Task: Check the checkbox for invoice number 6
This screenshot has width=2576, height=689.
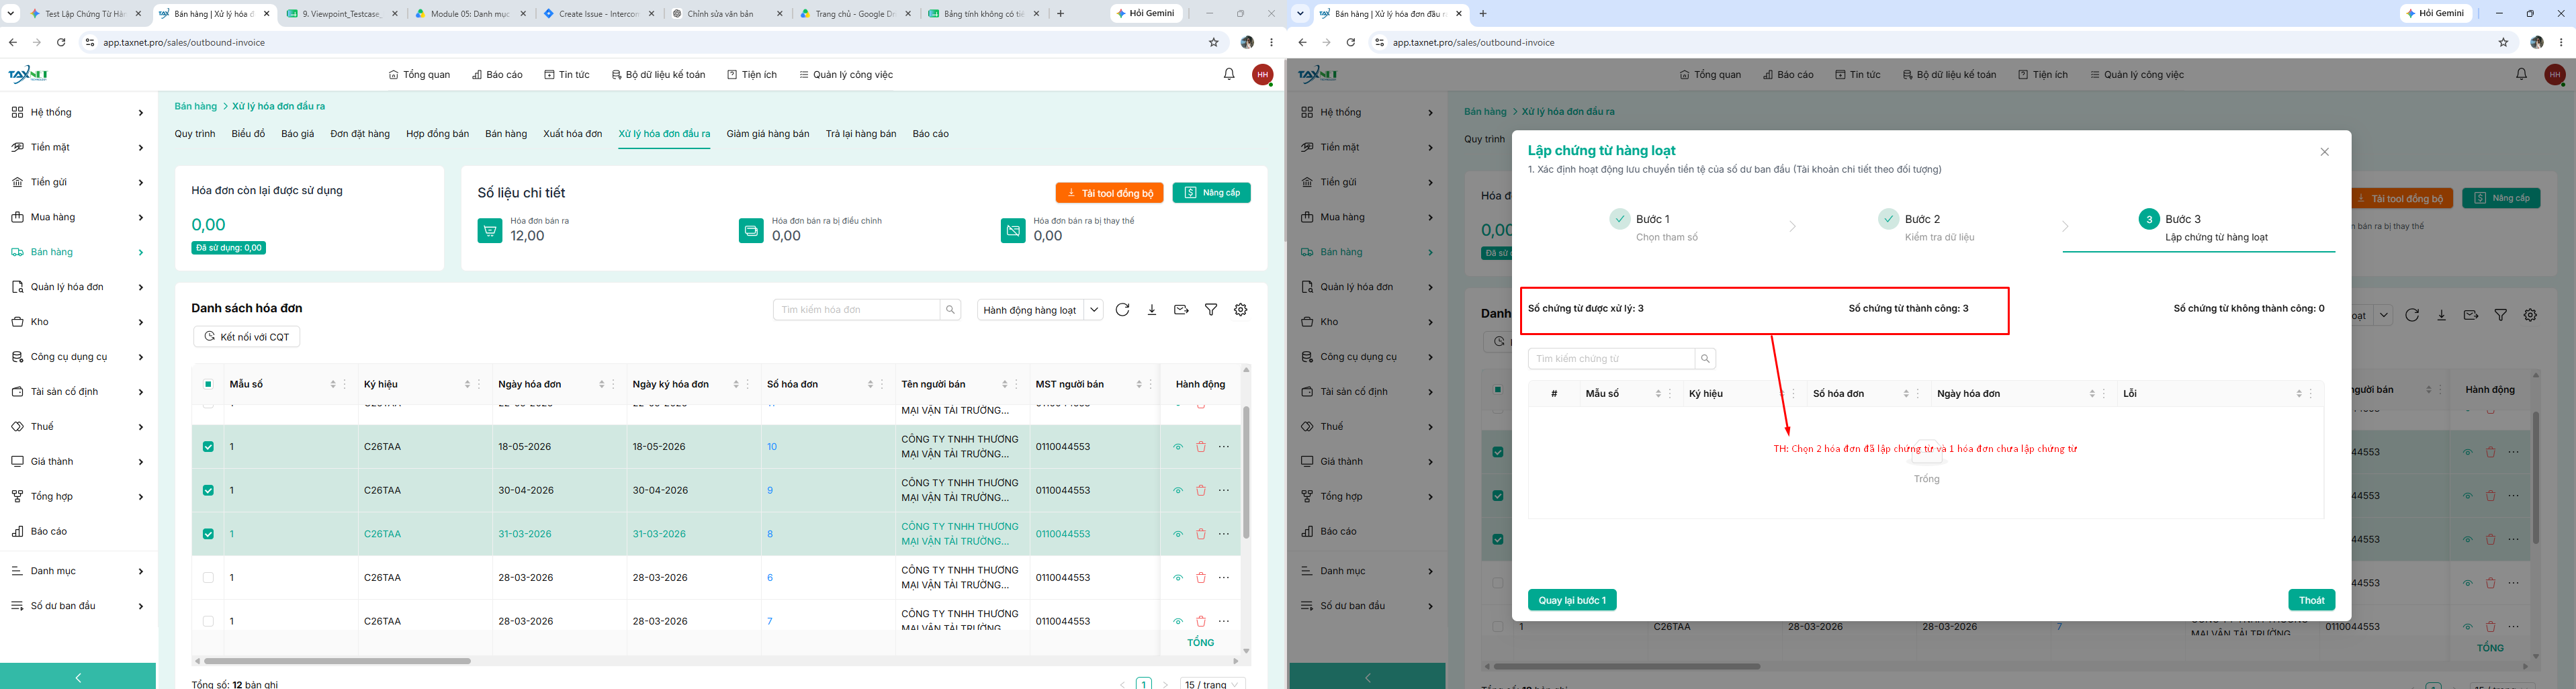Action: coord(208,577)
